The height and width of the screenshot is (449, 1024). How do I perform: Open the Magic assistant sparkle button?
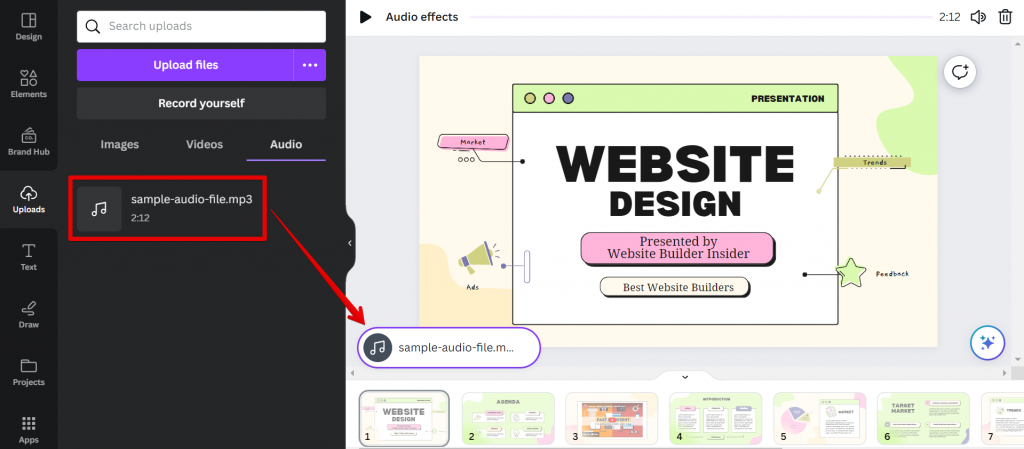[987, 343]
